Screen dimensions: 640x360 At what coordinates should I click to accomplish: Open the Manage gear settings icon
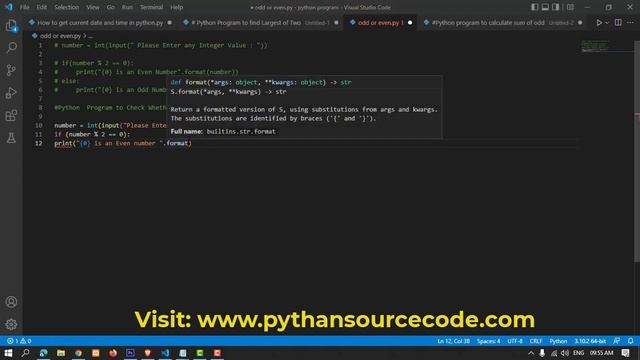11,324
